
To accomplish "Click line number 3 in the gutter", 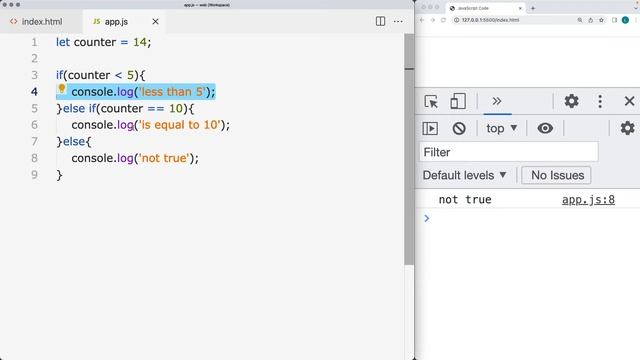I will coord(35,75).
